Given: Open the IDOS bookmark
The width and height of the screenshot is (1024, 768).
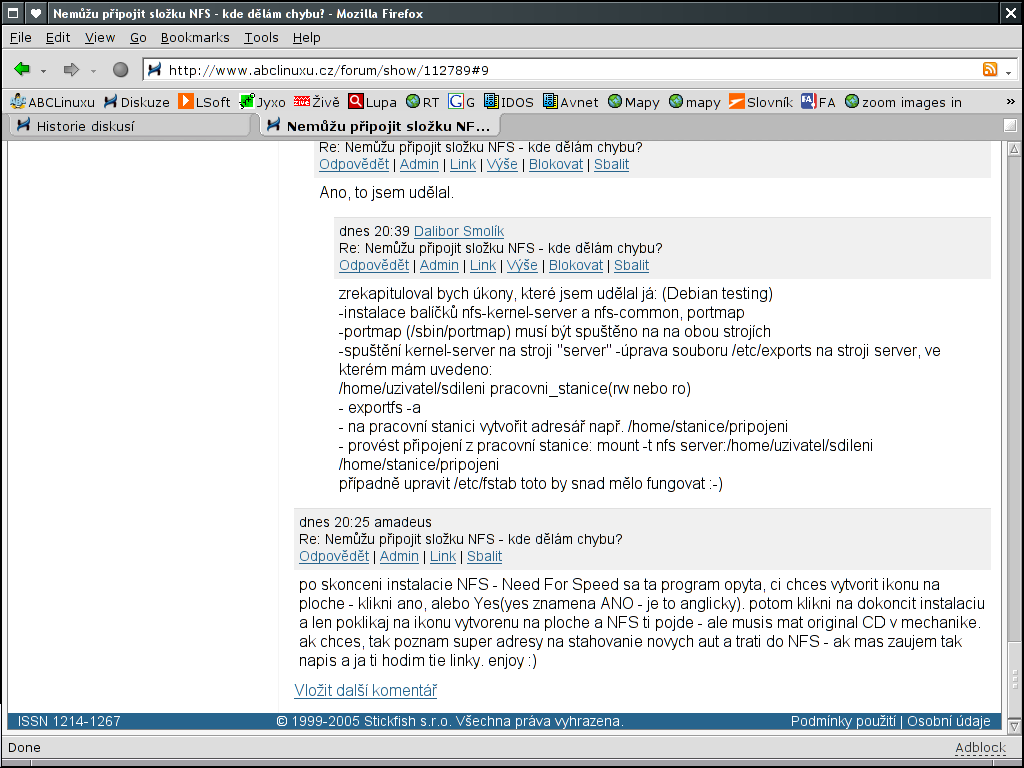Looking at the screenshot, I should pyautogui.click(x=508, y=102).
